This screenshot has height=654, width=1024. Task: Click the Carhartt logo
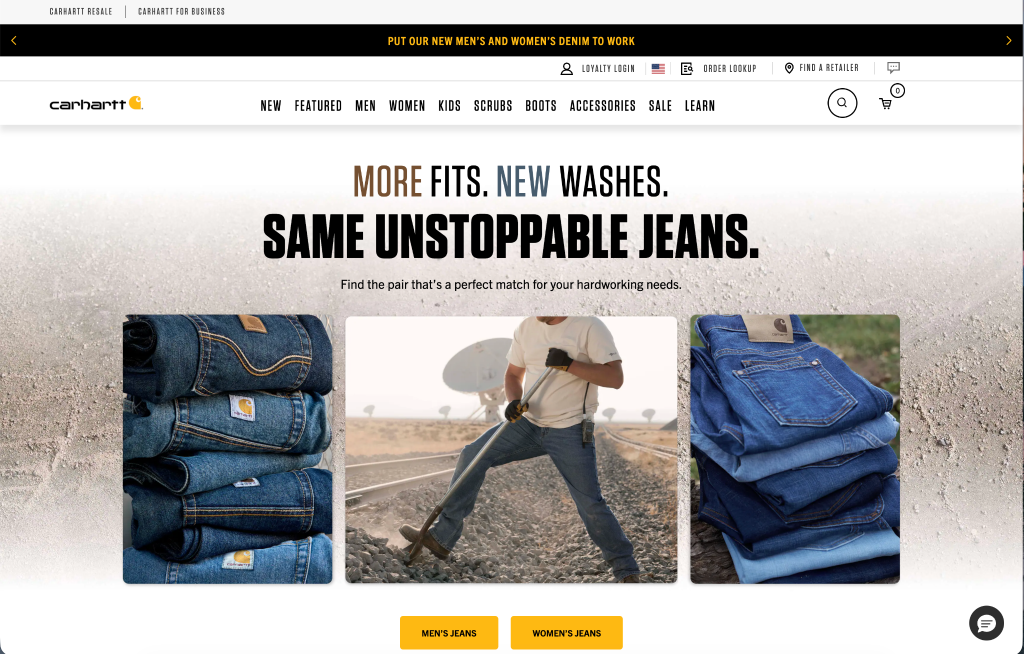[x=96, y=103]
